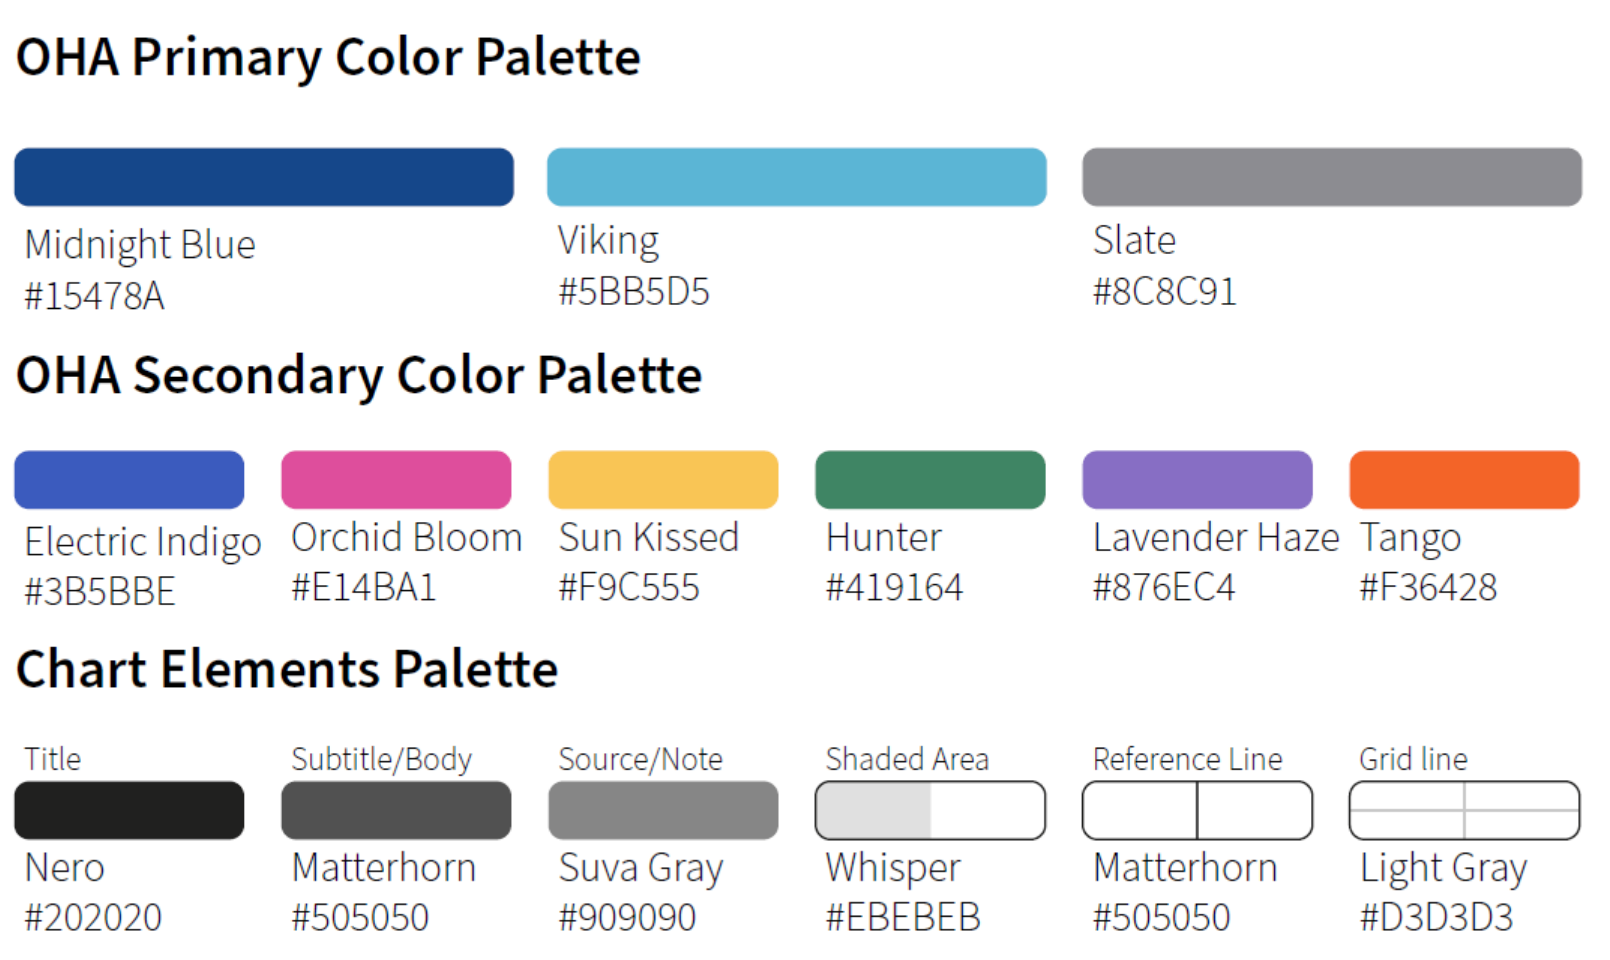Click the Whisper Shaded Area swatch
The width and height of the screenshot is (1610, 960).
(930, 810)
